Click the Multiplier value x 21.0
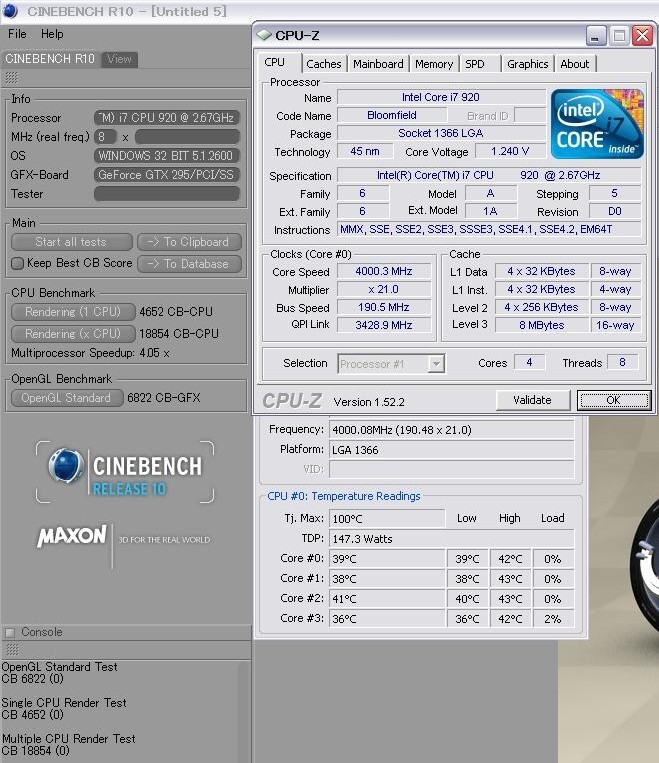 click(384, 289)
